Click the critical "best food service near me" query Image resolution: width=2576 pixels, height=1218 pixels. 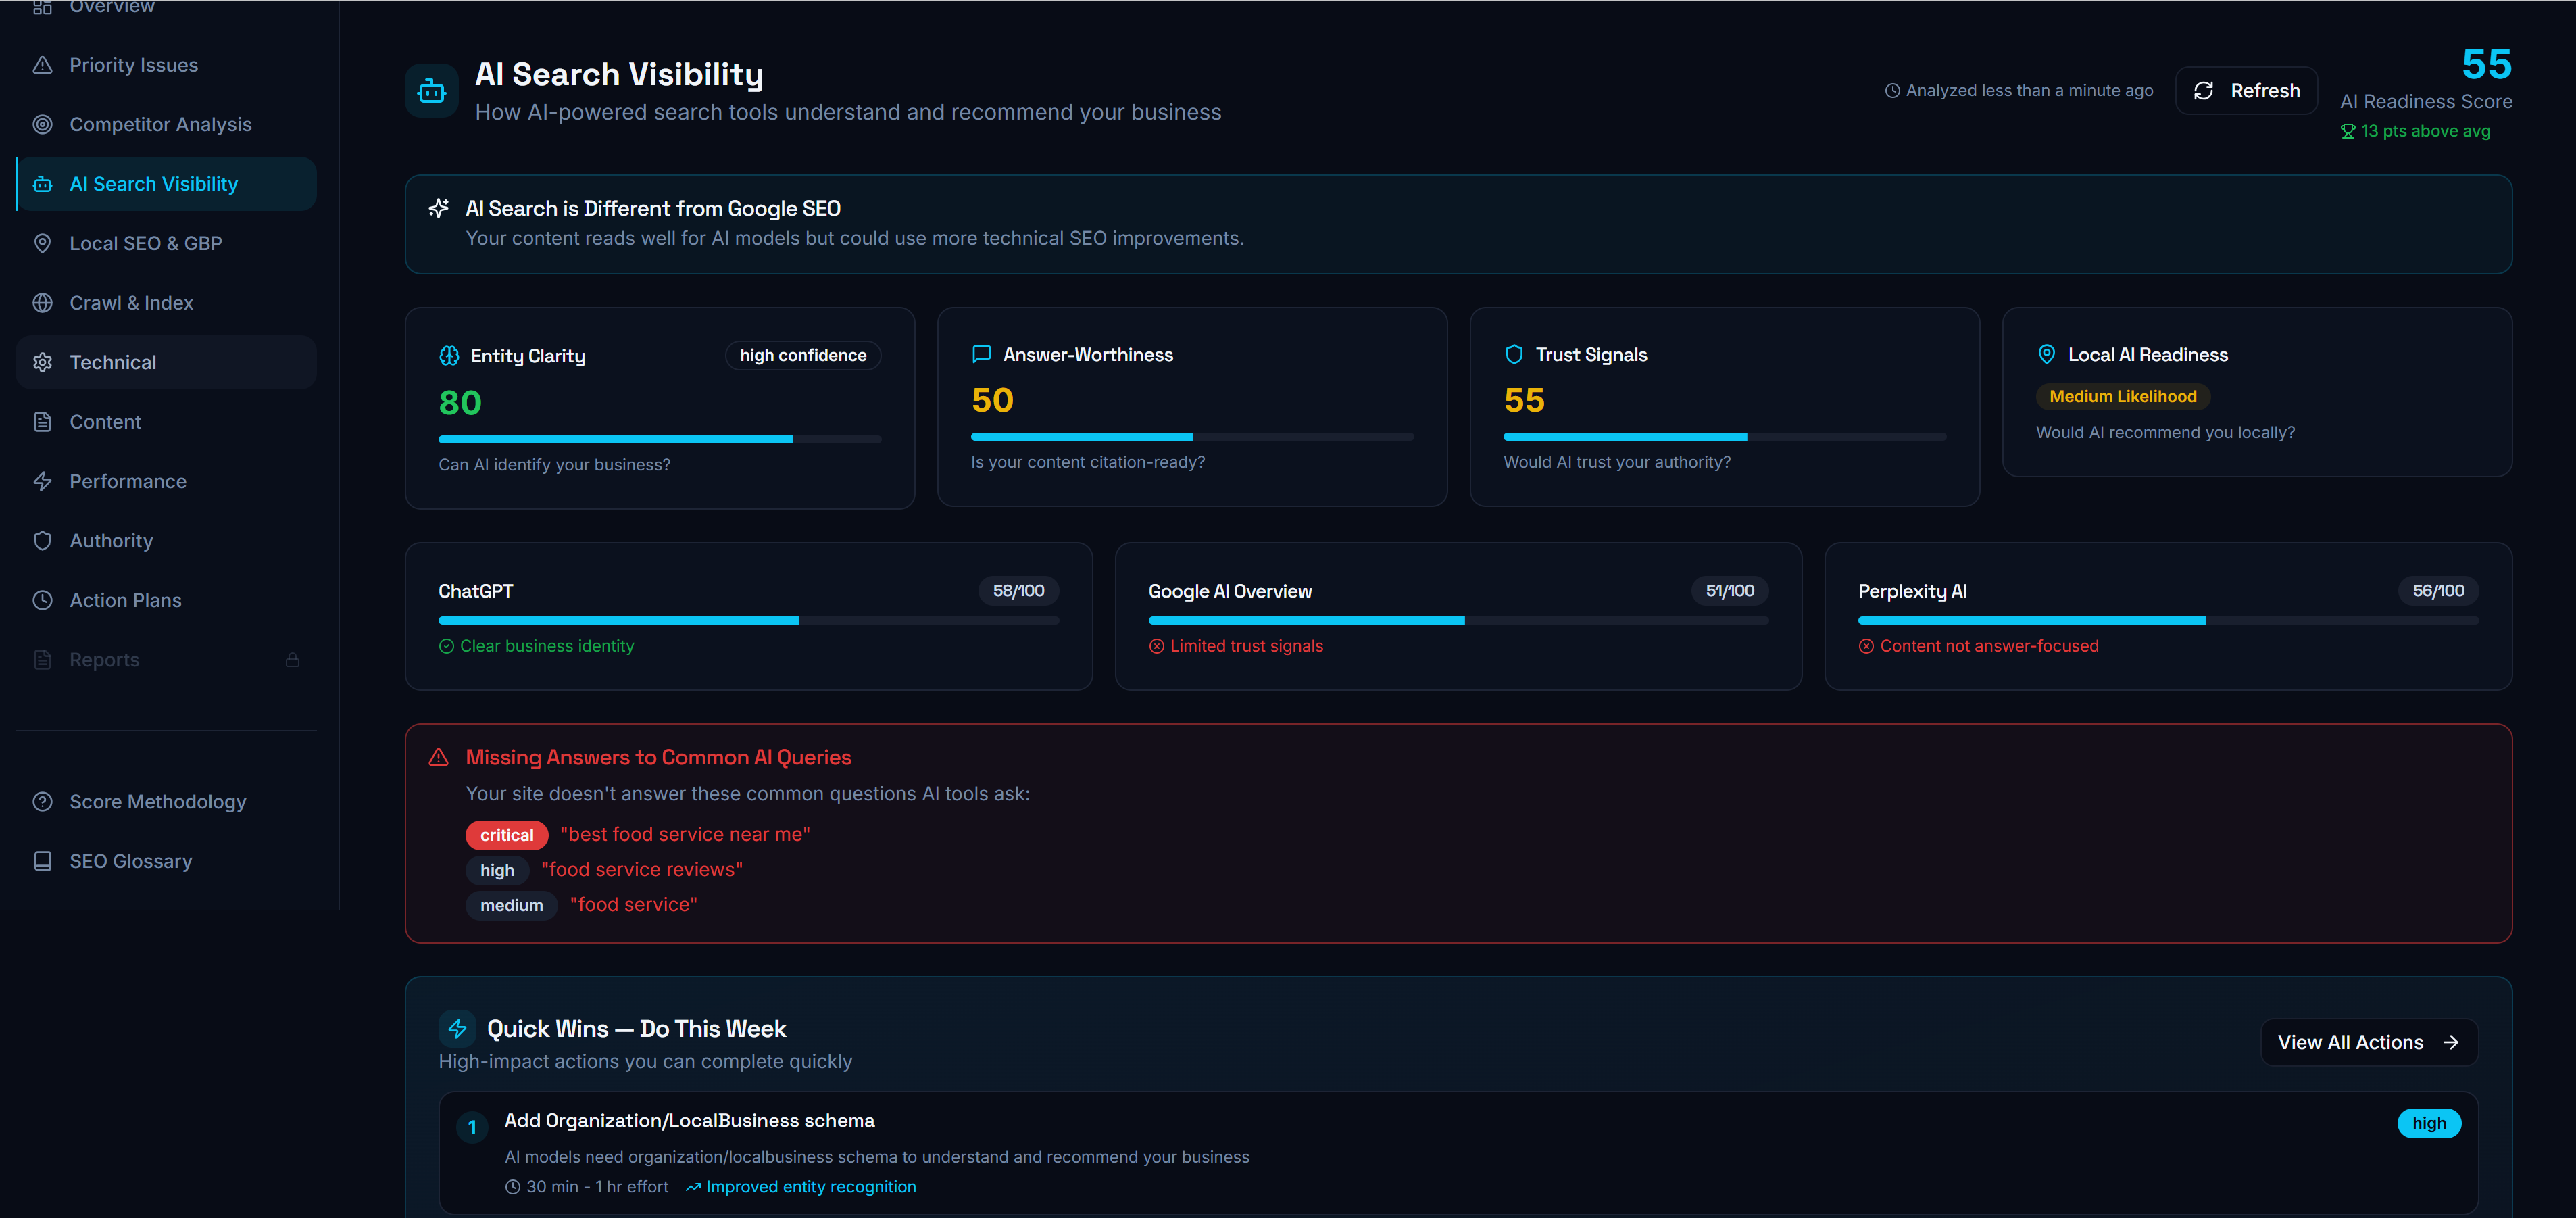[x=685, y=835]
